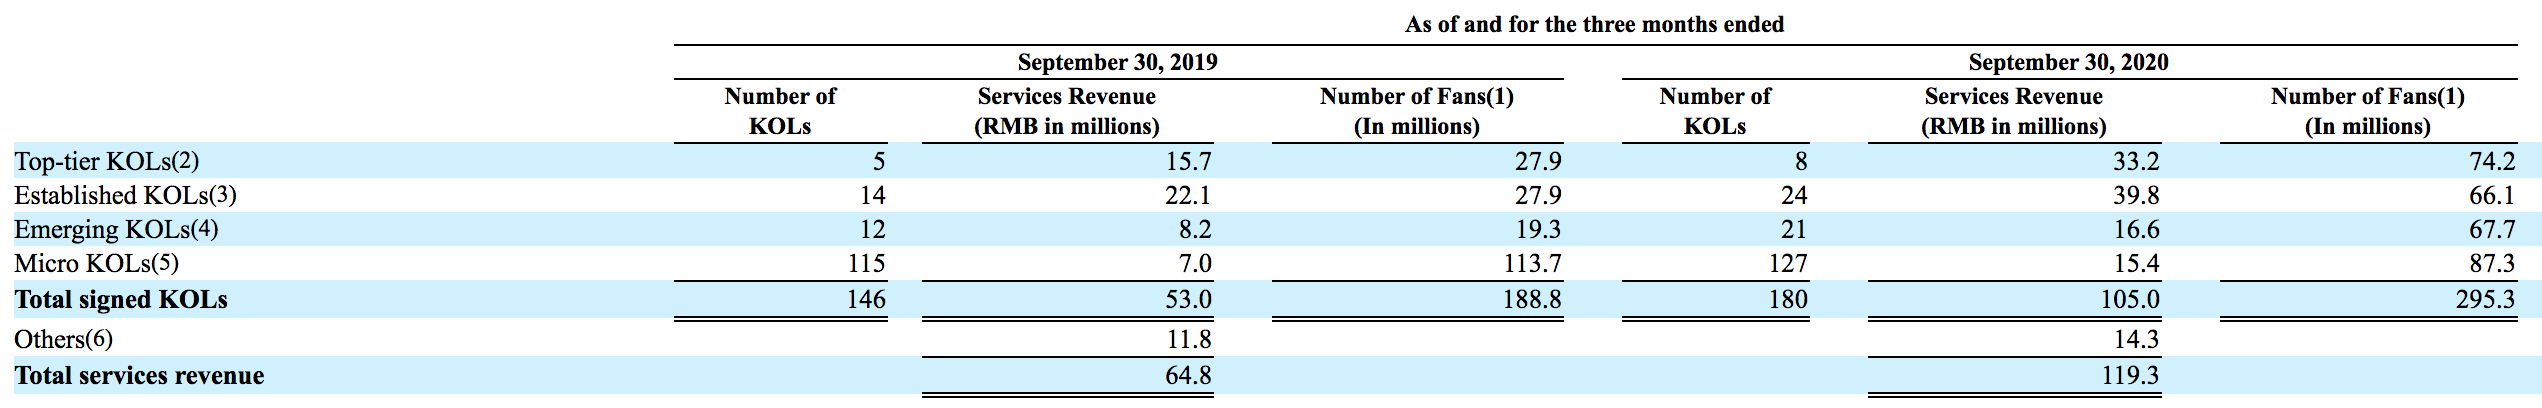Image resolution: width=2542 pixels, height=408 pixels.
Task: Click Micro KOLs count '127'
Action: coord(1788,263)
